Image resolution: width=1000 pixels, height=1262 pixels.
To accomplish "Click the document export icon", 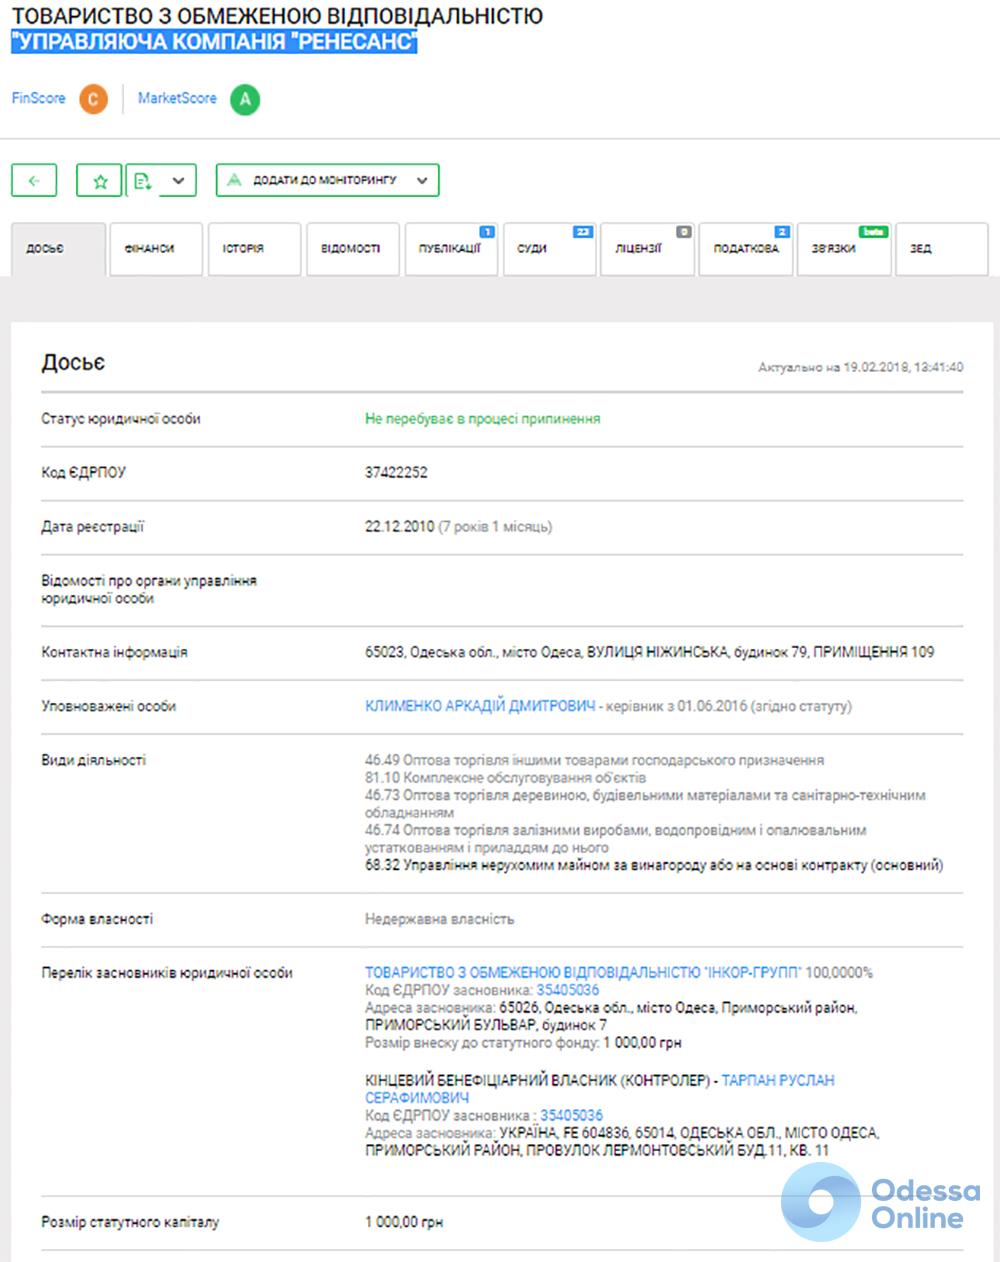I will tap(142, 181).
